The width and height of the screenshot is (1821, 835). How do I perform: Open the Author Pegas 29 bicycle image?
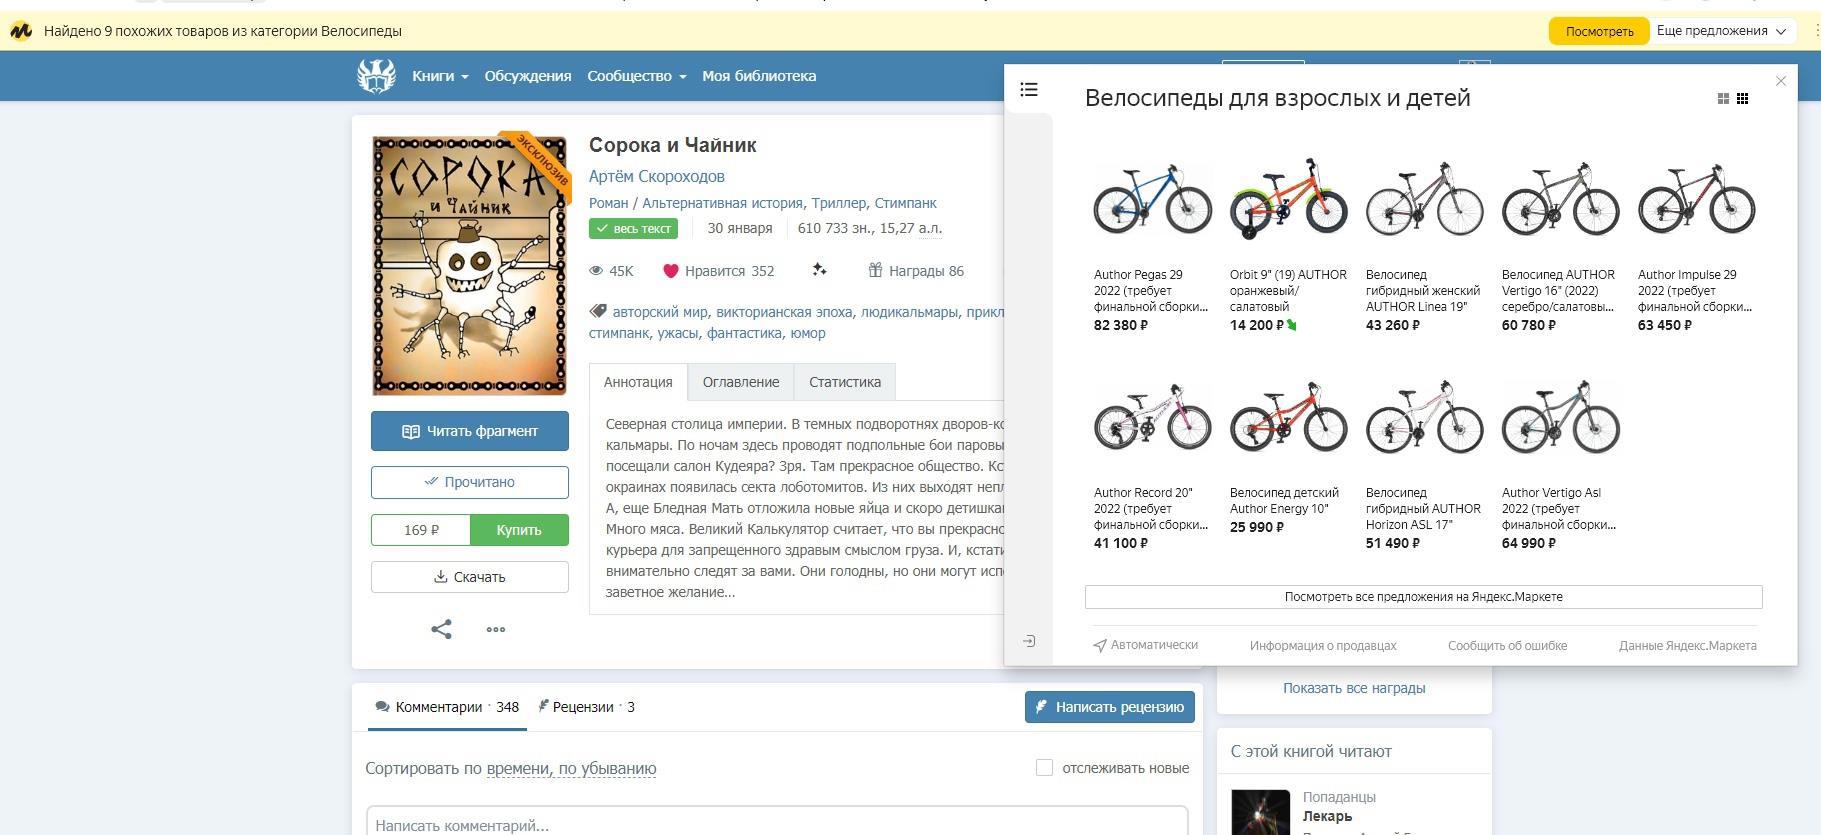(x=1153, y=198)
